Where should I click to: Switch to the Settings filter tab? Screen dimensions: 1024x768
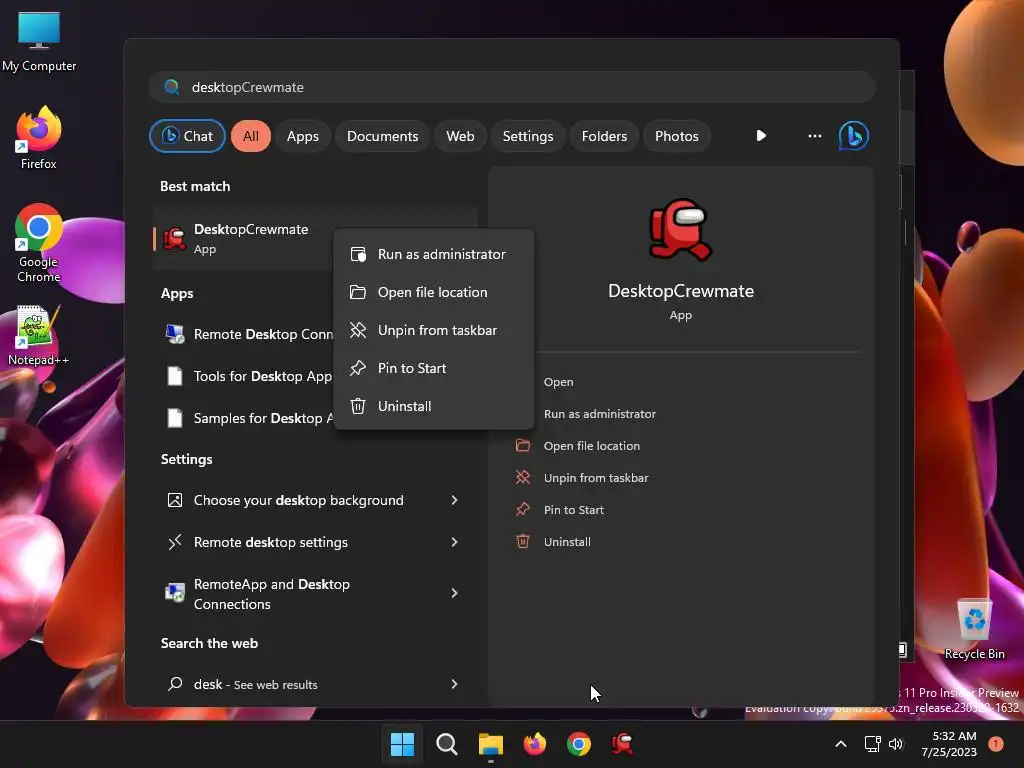(x=528, y=136)
